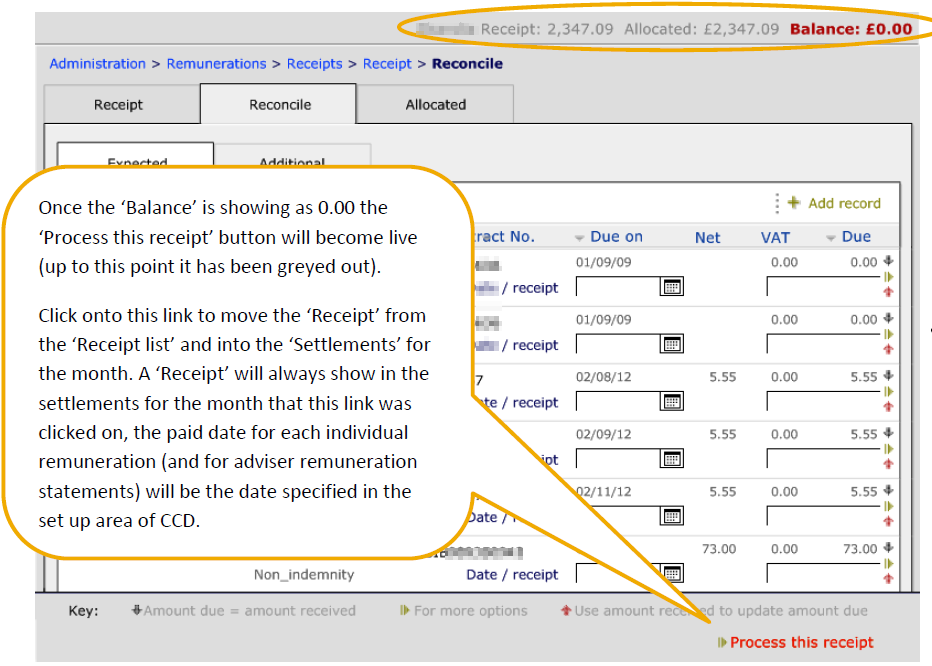Click the sort arrow beside the Due header
The width and height of the screenshot is (932, 666).
831,238
